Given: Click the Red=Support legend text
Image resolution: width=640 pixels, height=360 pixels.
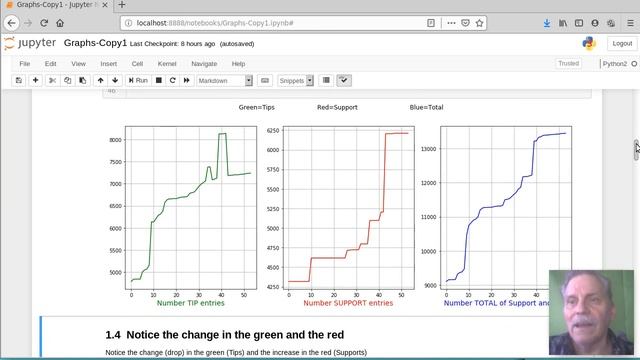Looking at the screenshot, I should [x=337, y=107].
